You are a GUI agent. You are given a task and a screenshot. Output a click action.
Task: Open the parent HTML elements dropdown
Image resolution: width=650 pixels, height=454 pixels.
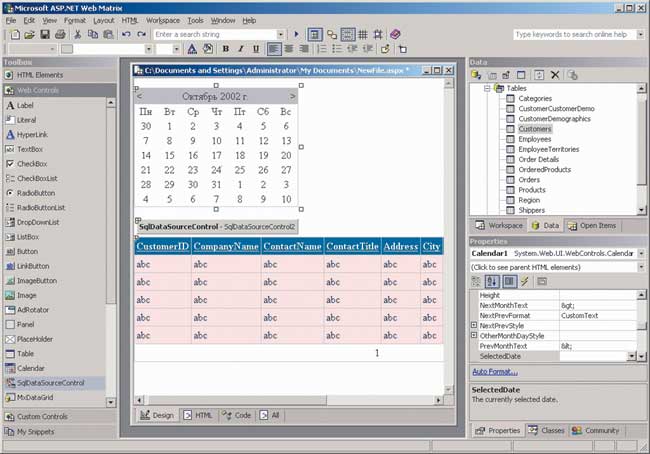click(641, 267)
